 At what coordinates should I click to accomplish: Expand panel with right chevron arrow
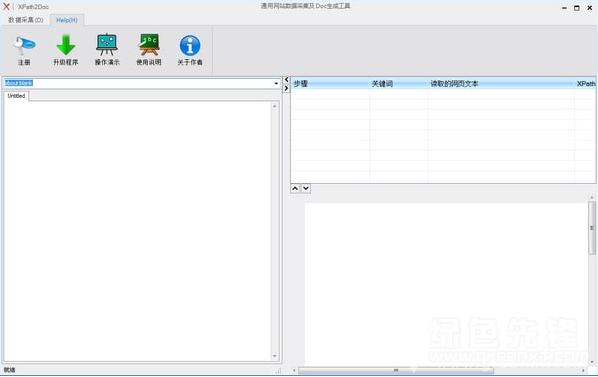point(286,88)
